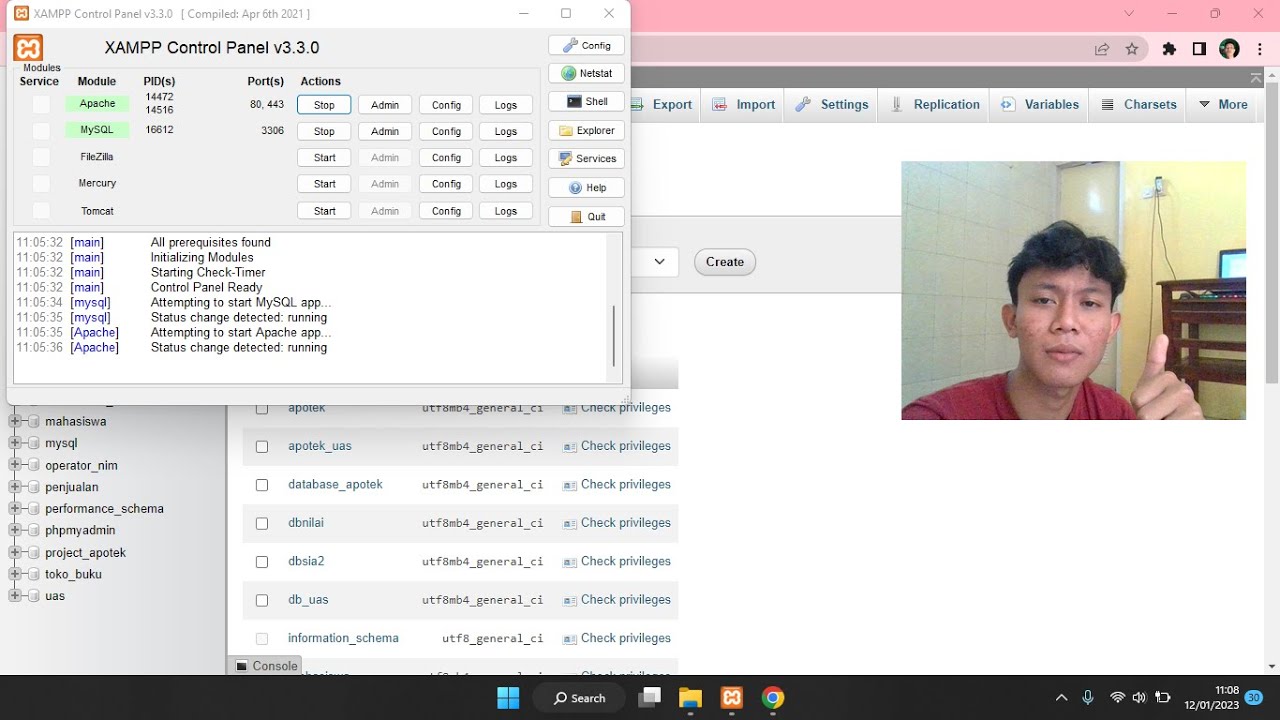Expand the performance_schema tree node
The width and height of the screenshot is (1280, 720).
point(15,508)
